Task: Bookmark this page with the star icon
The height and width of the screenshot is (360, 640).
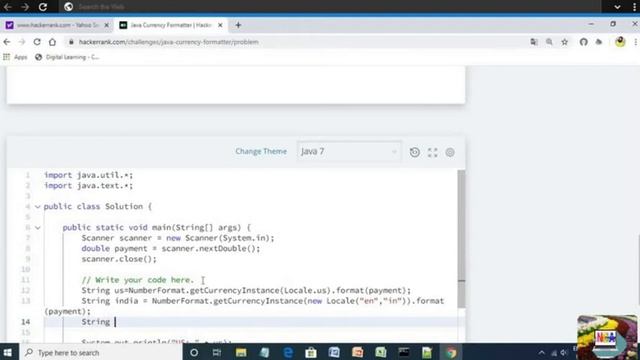Action: coord(565,42)
